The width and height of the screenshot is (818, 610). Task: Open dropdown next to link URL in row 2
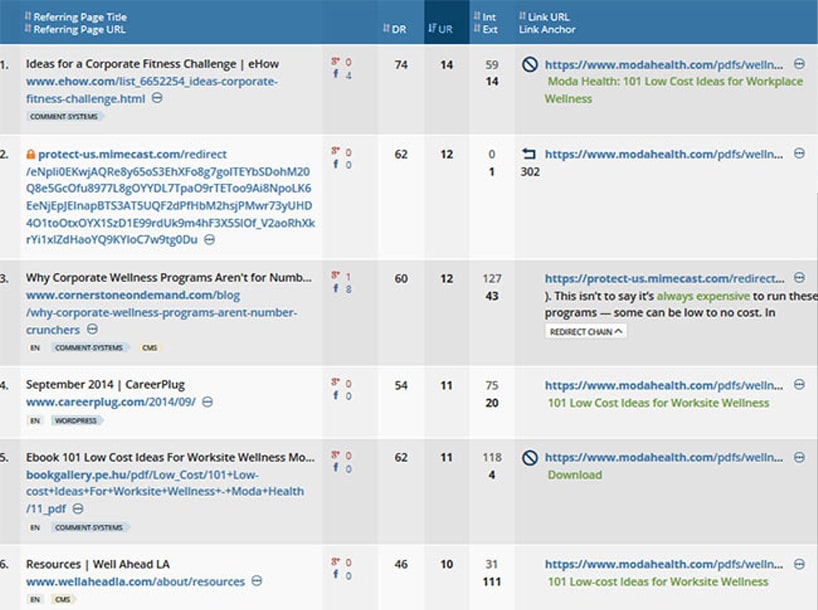coord(799,153)
